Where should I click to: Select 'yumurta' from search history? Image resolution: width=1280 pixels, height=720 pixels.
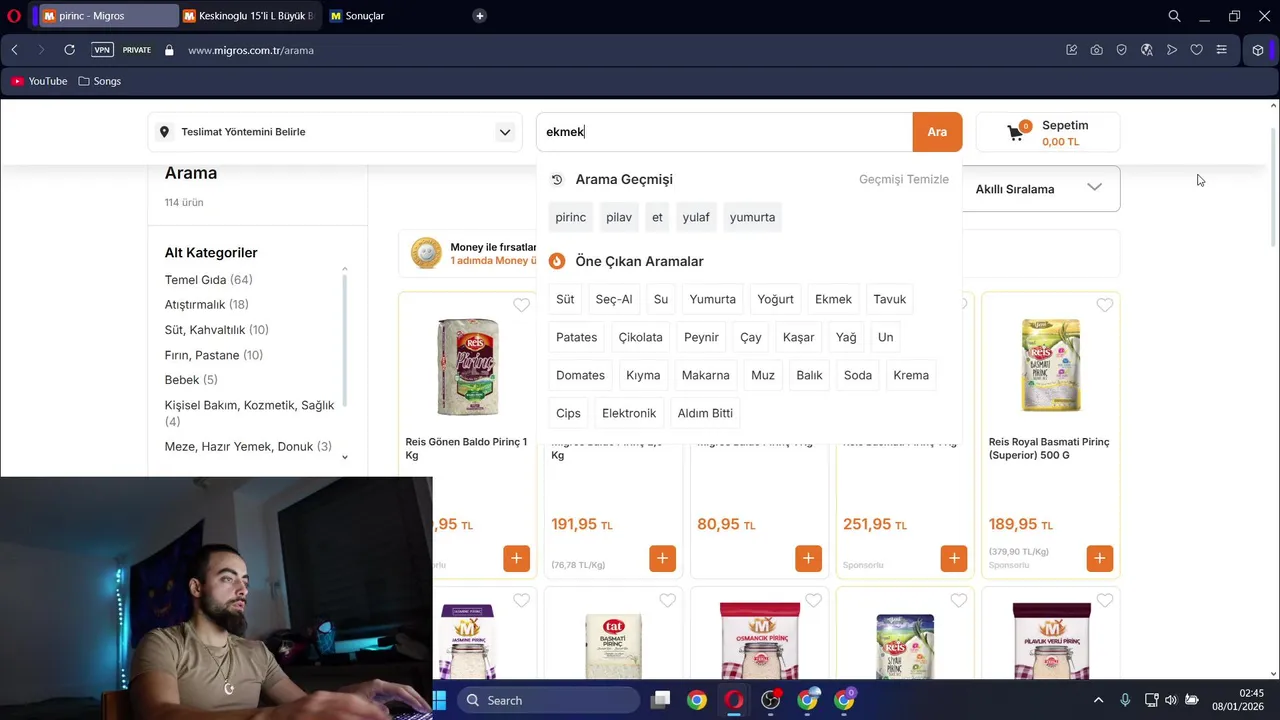pos(752,217)
